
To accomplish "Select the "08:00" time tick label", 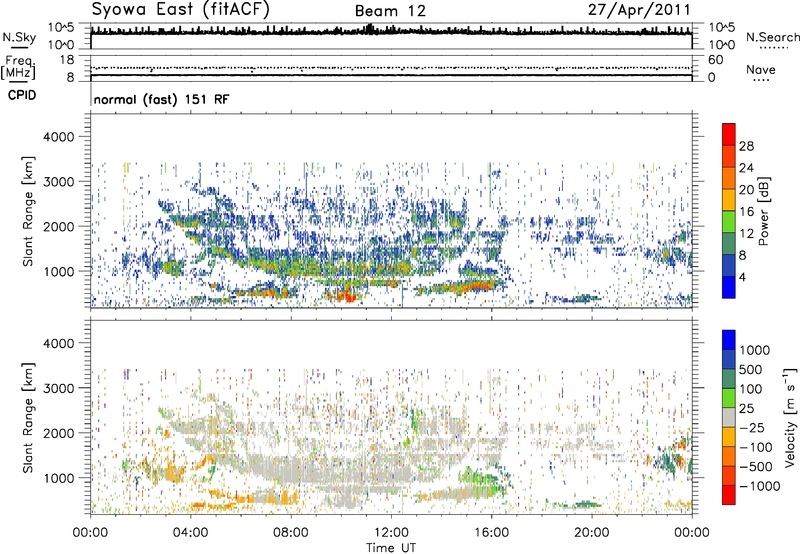I will (290, 533).
